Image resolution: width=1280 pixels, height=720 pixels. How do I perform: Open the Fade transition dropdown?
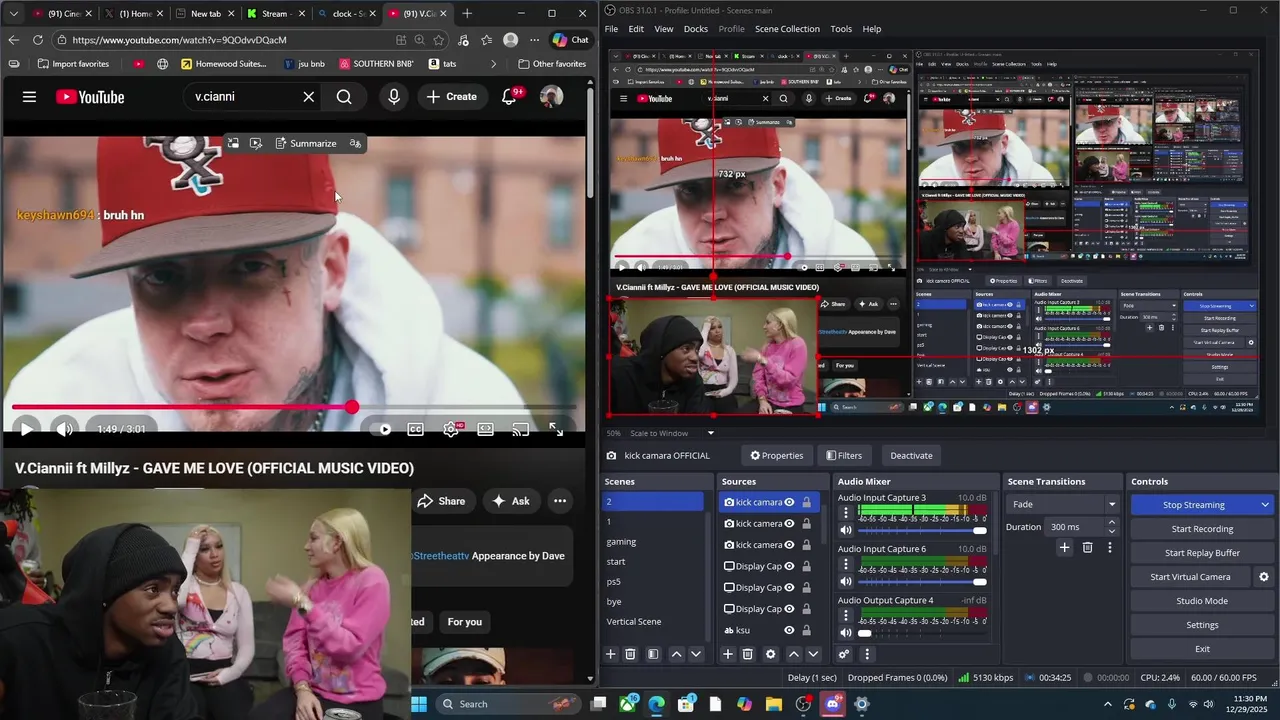[1062, 504]
